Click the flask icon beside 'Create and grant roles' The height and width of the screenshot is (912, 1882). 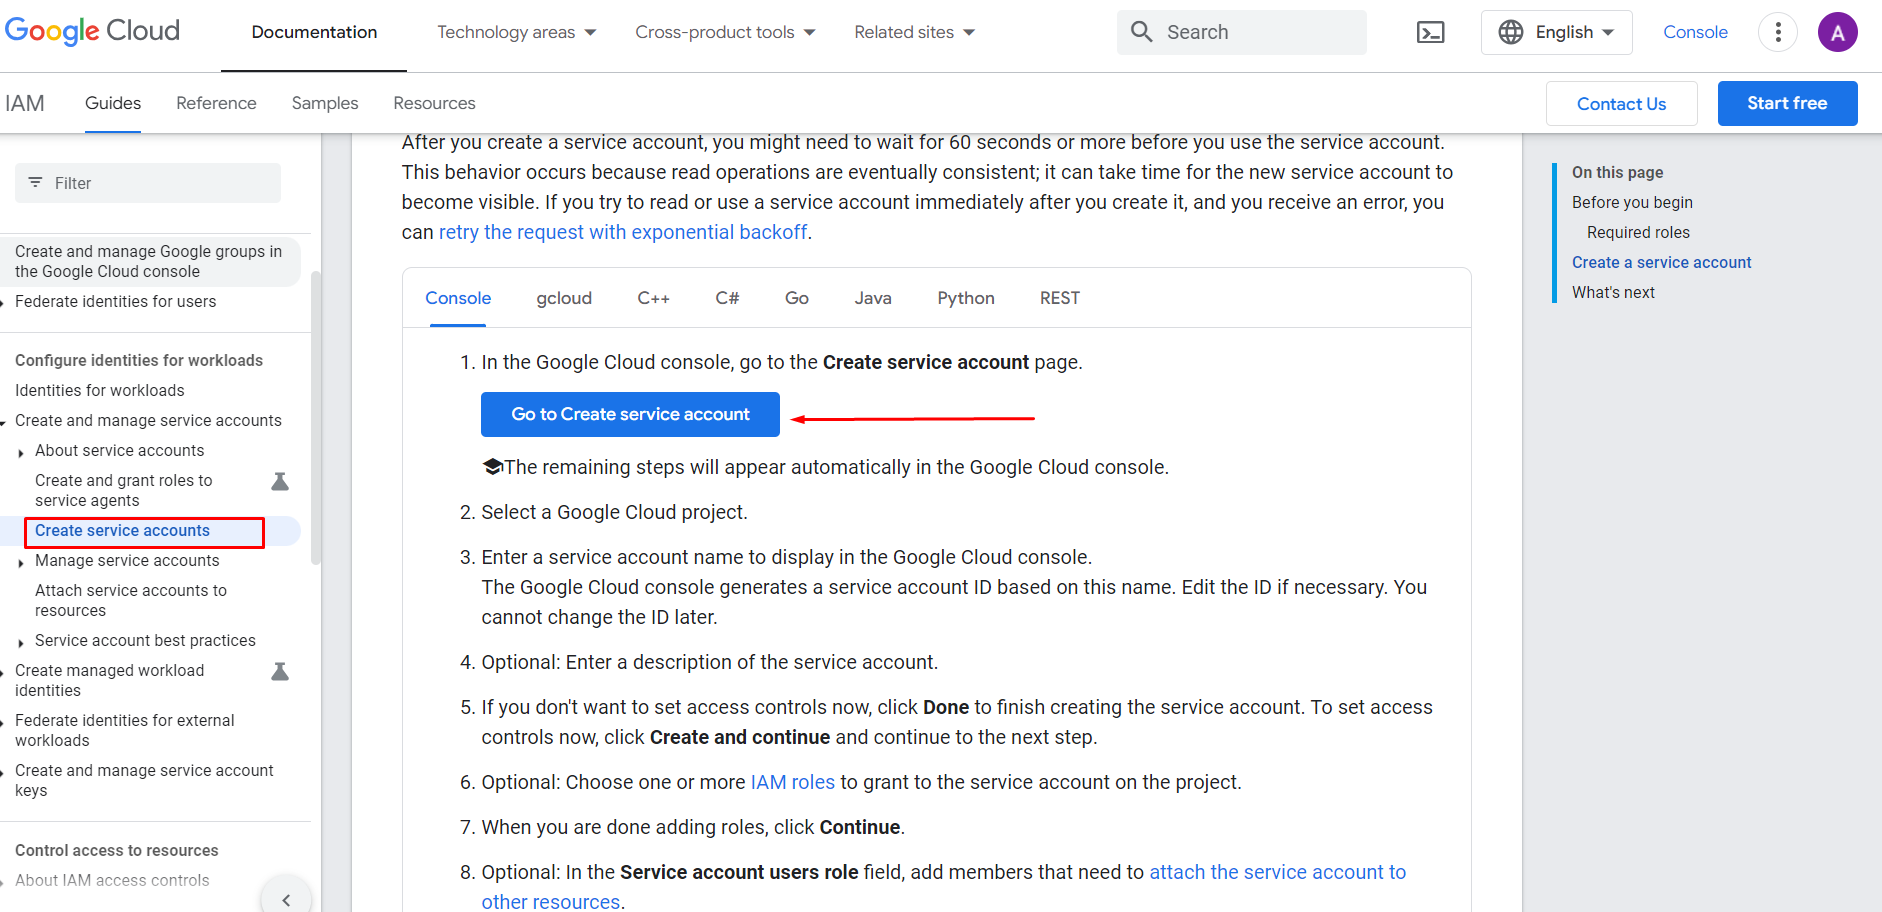[279, 481]
